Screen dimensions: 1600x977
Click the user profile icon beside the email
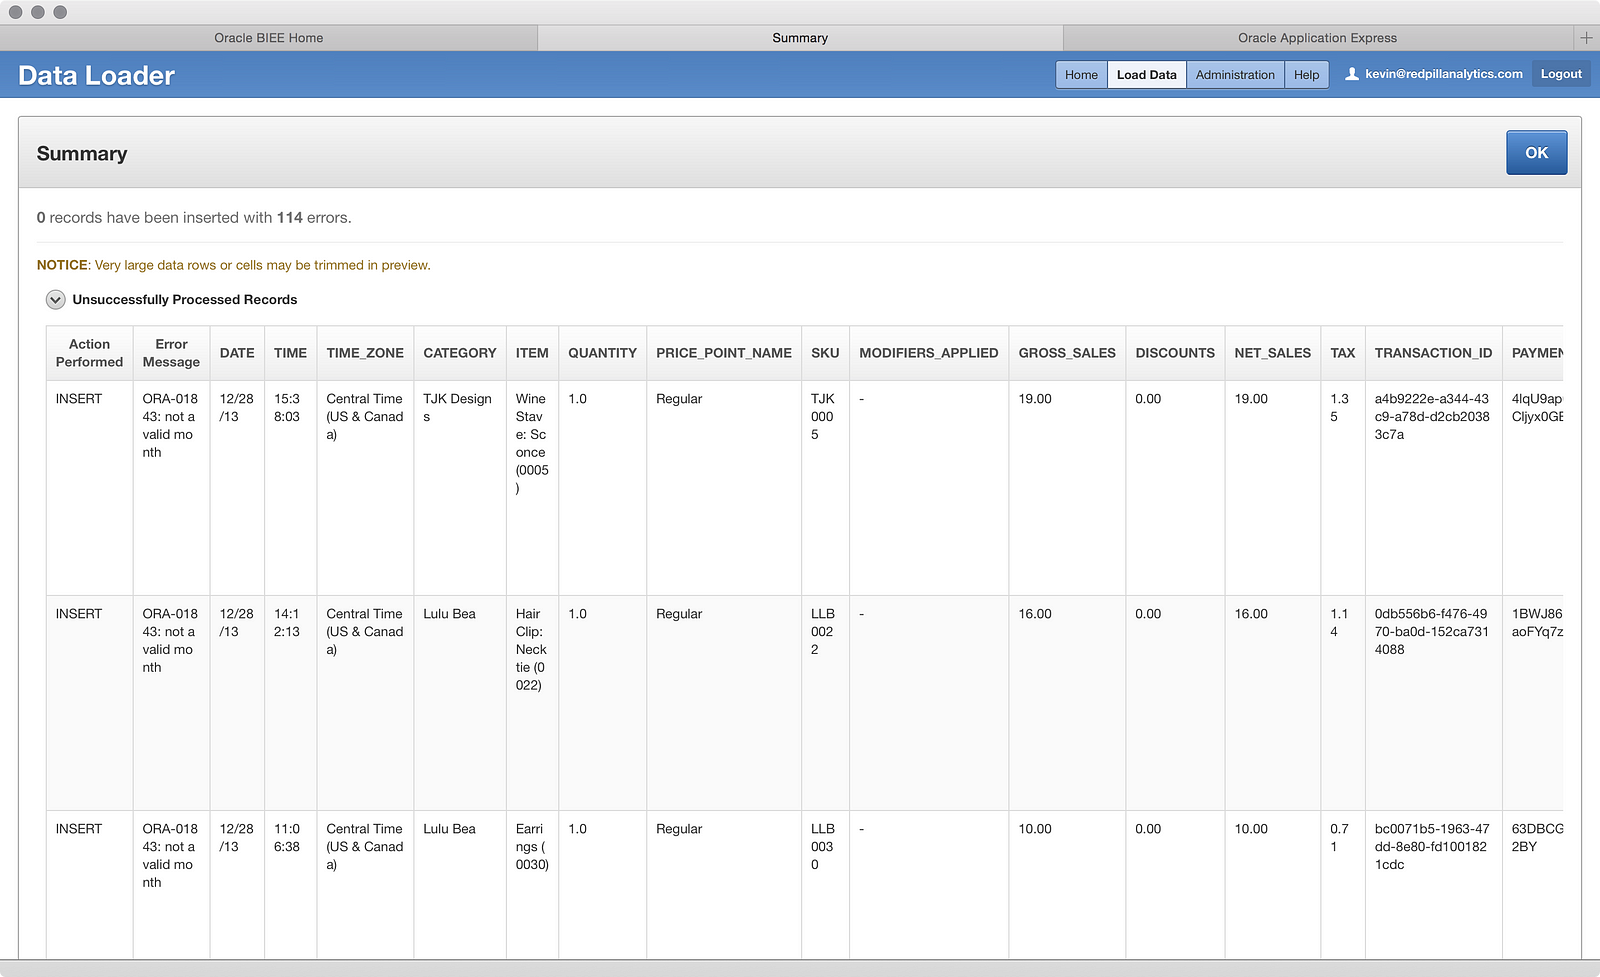1352,74
